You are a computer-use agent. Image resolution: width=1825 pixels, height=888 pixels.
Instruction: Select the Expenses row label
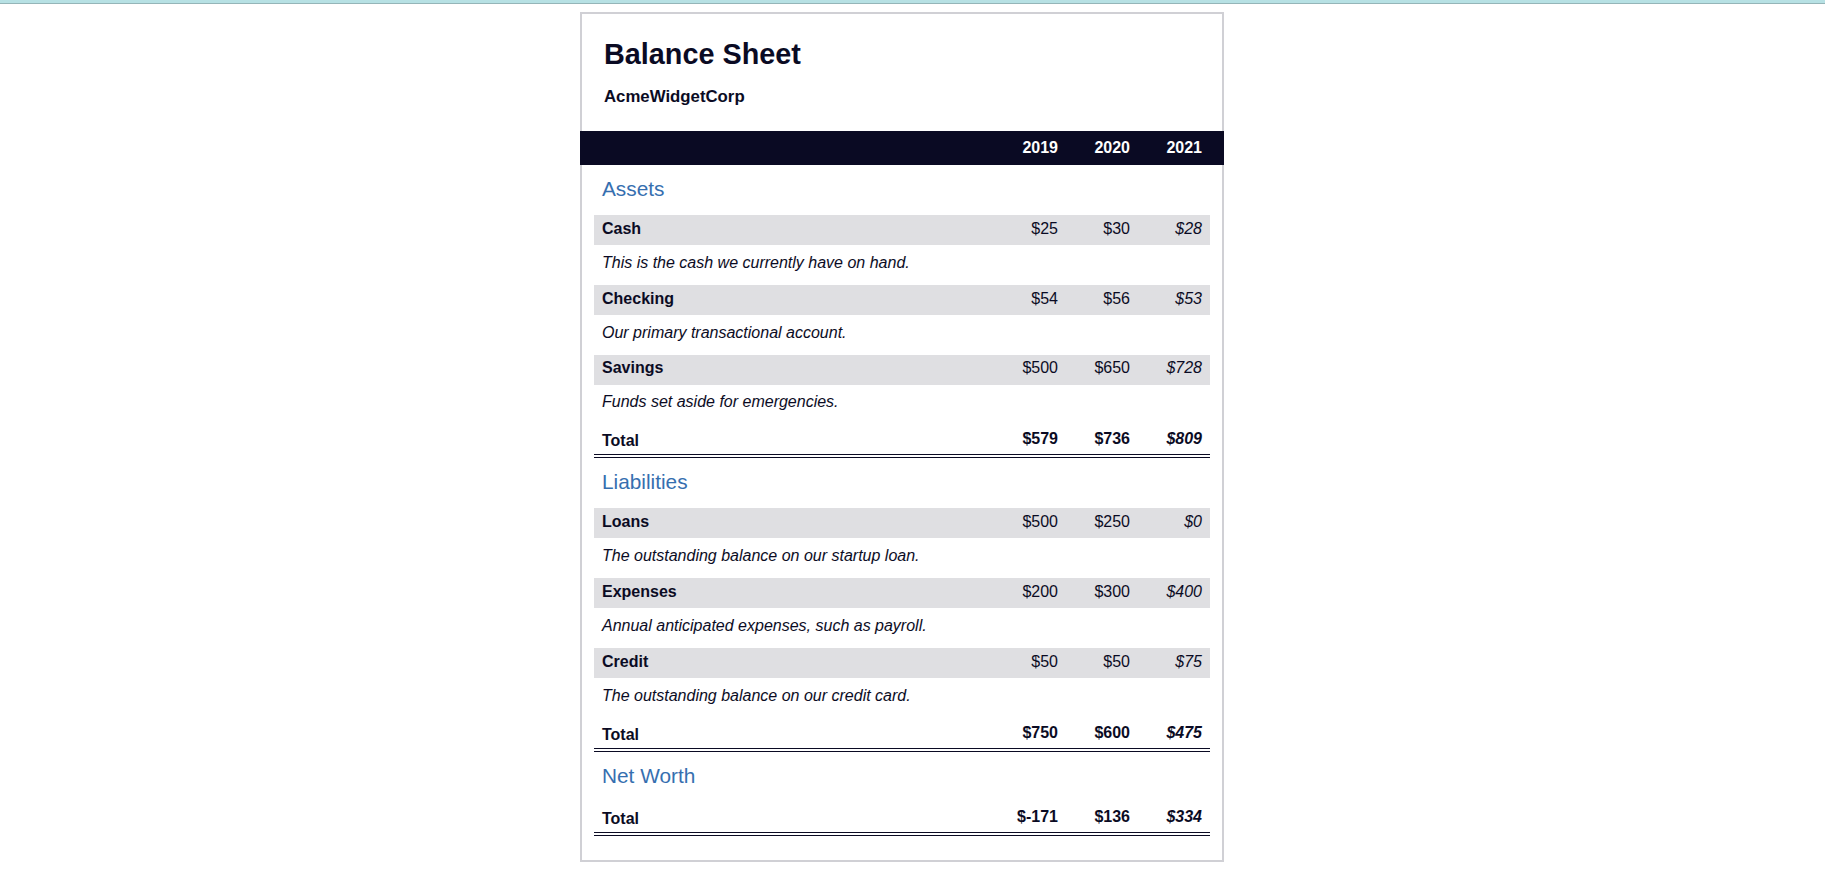[639, 592]
